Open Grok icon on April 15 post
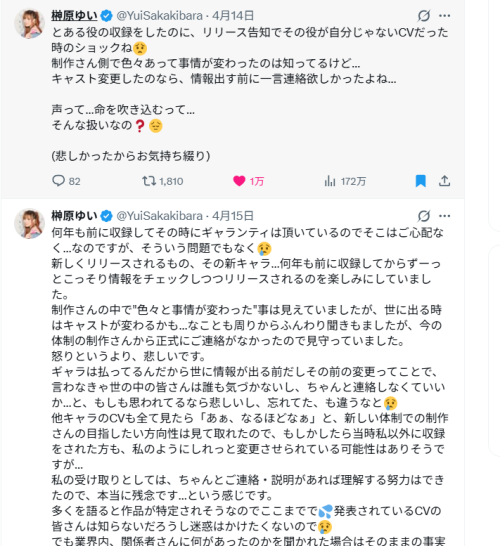The image size is (500, 546). click(x=424, y=216)
